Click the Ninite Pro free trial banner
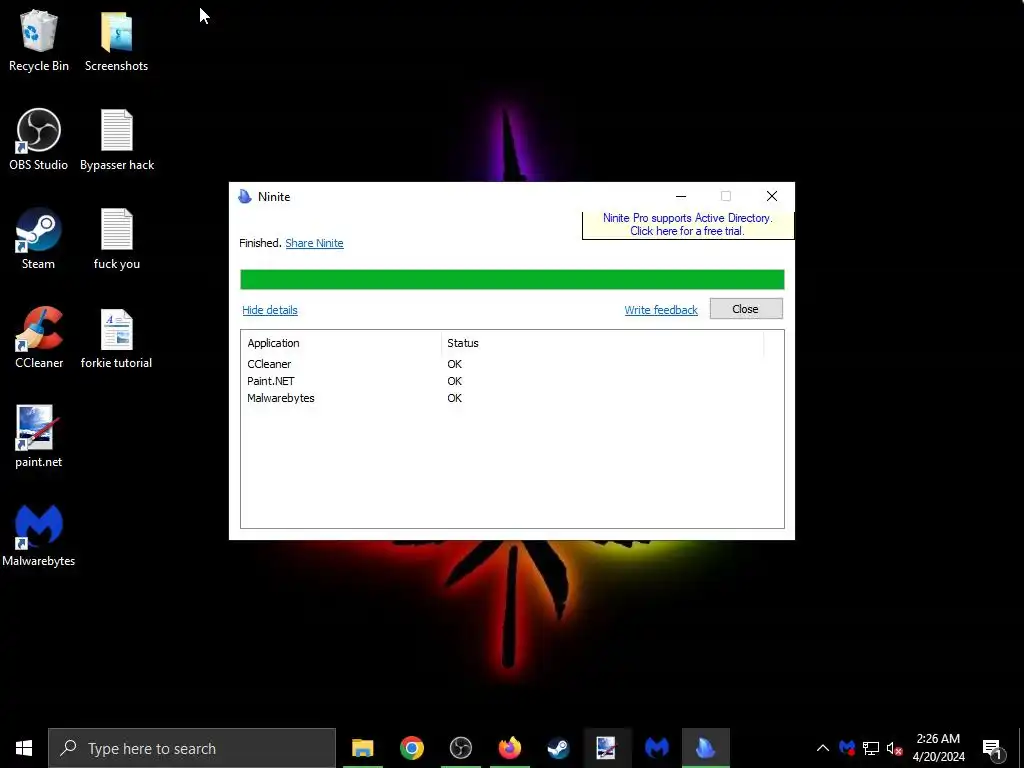1024x768 pixels. pyautogui.click(x=688, y=225)
